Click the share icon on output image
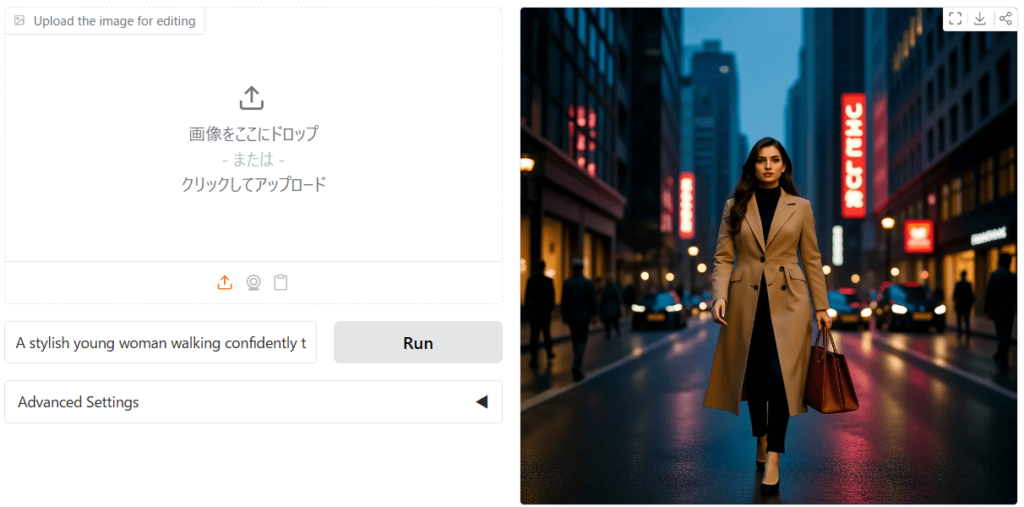1024x507 pixels. (1004, 19)
